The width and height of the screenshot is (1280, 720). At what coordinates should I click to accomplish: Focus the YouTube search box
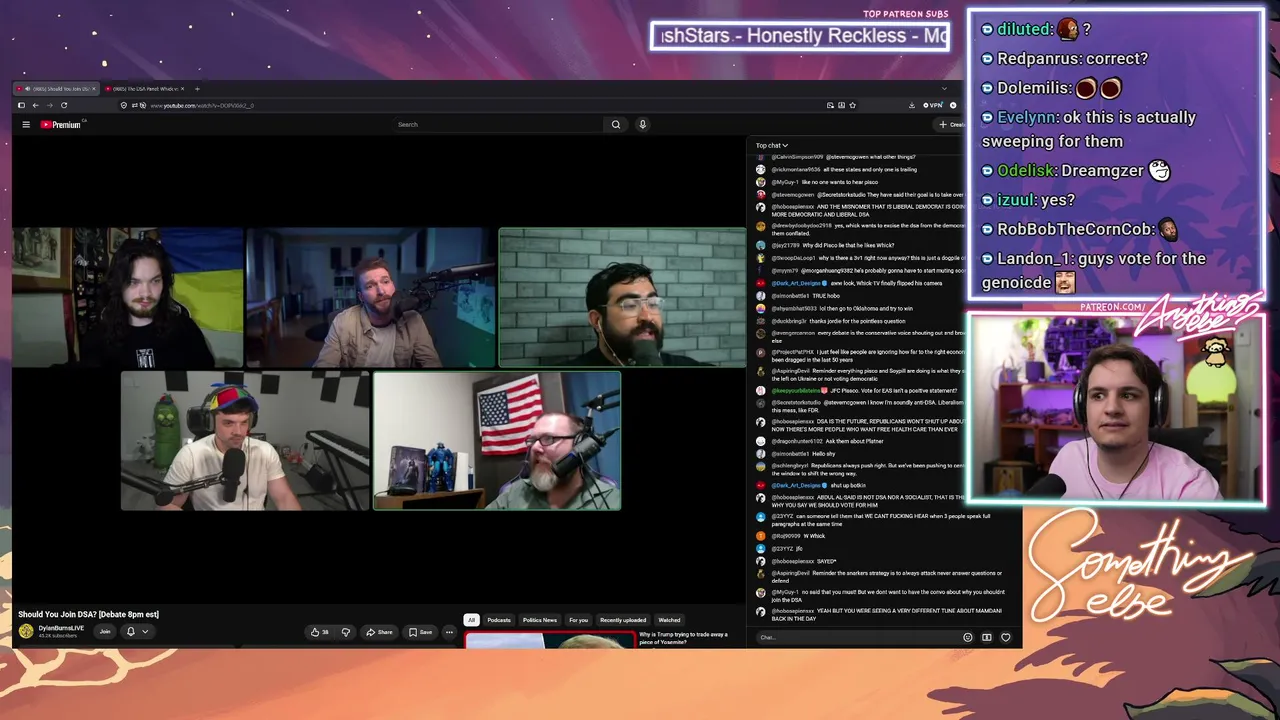click(498, 124)
